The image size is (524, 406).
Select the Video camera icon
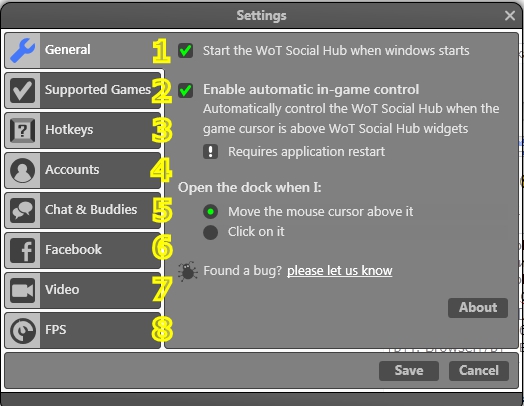tap(22, 290)
